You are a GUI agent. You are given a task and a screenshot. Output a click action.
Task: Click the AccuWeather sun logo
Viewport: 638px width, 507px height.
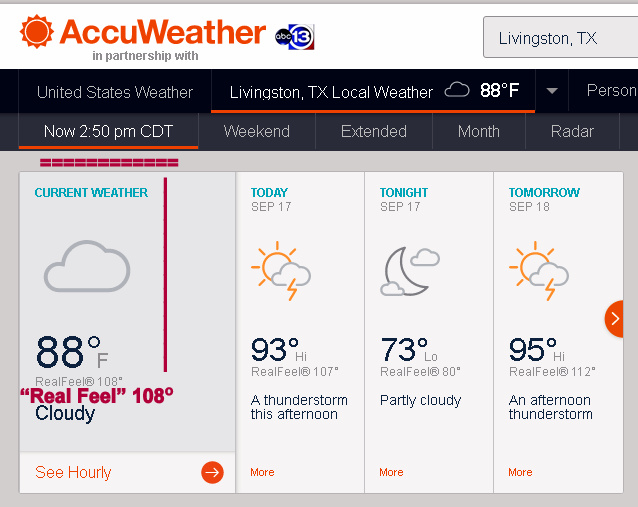(37, 31)
